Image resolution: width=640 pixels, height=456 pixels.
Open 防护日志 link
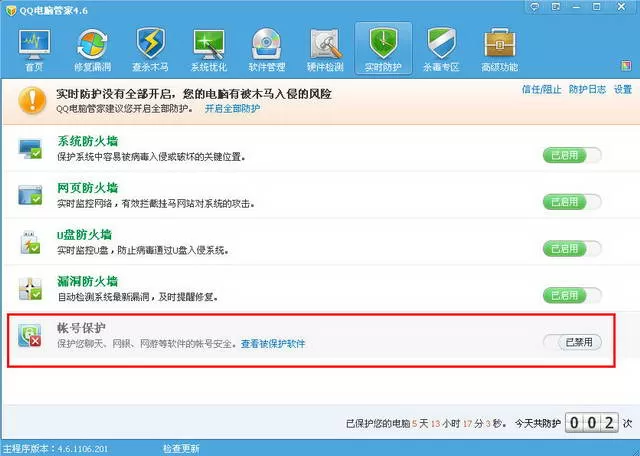tap(587, 89)
